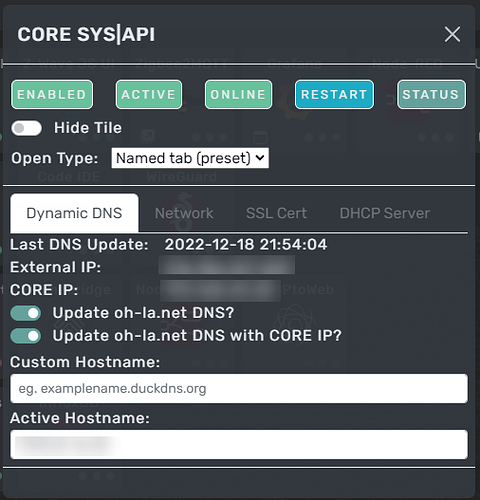Click the ACTIVE status button
The width and height of the screenshot is (480, 500).
point(149,94)
